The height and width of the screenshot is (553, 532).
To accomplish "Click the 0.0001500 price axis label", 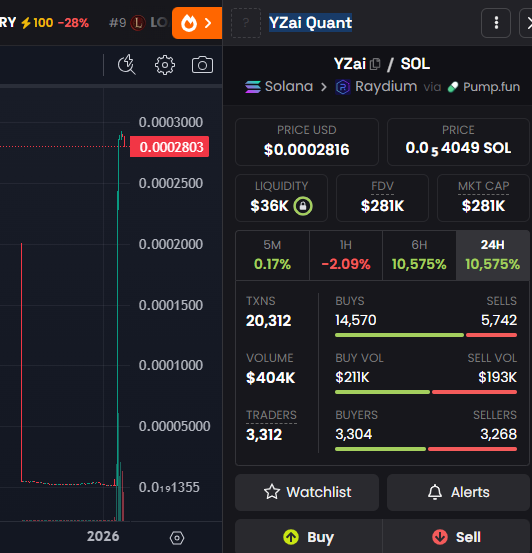I will (171, 305).
